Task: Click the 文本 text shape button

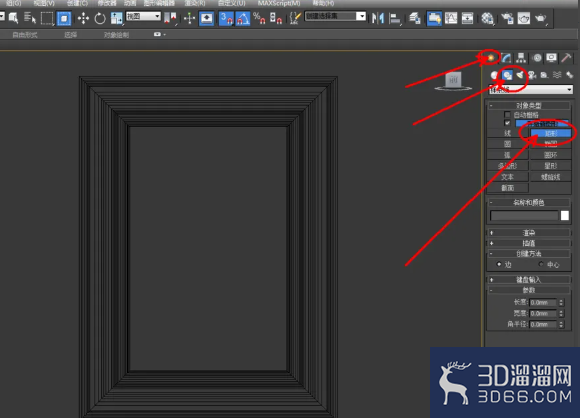Action: click(508, 177)
